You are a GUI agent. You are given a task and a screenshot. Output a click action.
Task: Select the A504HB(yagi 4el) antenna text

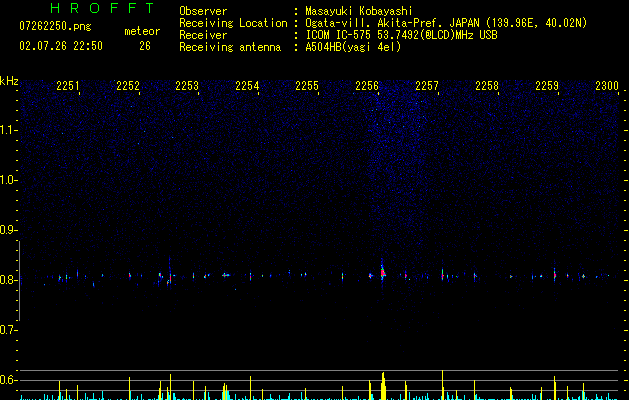353,47
